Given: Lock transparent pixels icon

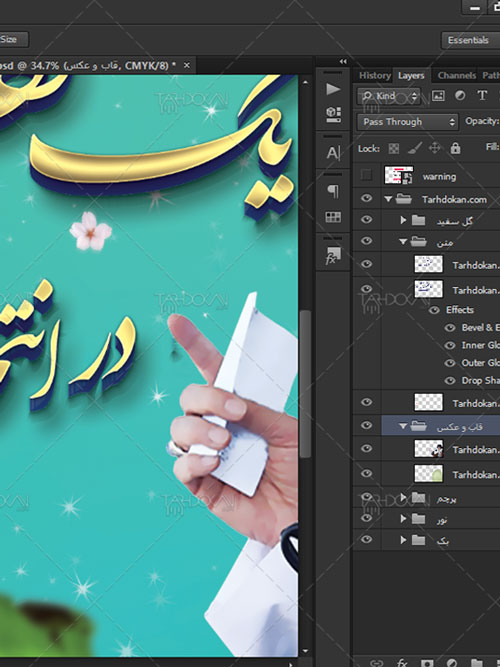Looking at the screenshot, I should click(x=394, y=148).
